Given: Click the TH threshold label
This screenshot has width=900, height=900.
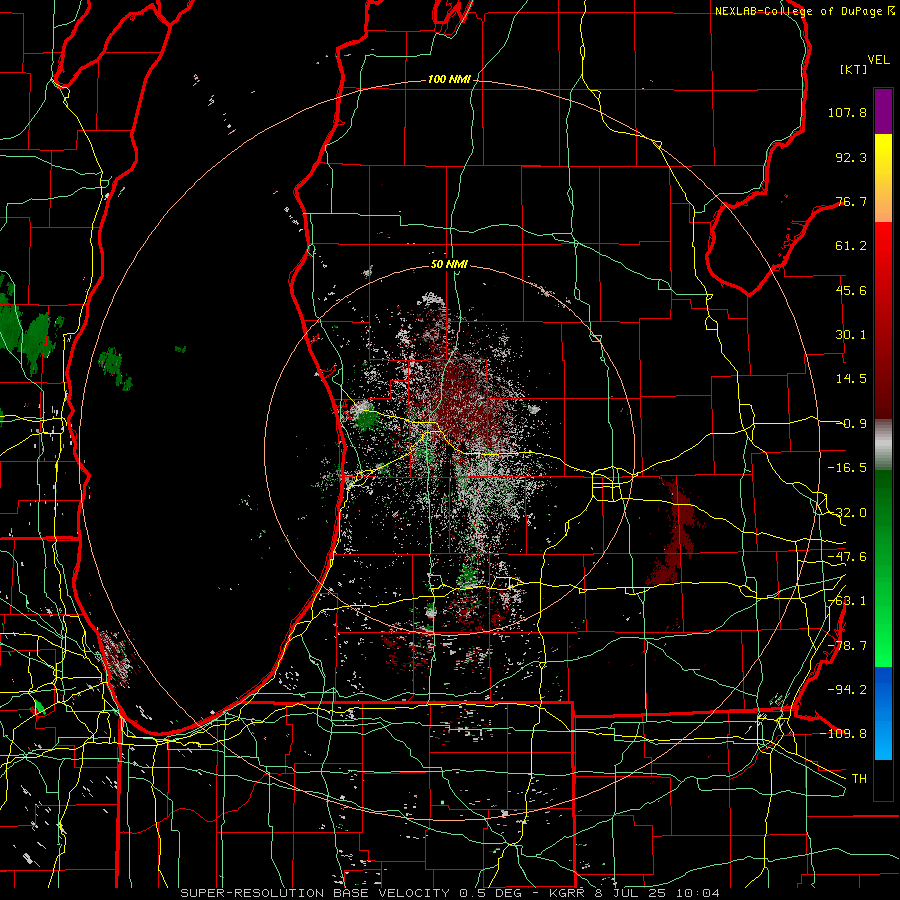Looking at the screenshot, I should 859,778.
